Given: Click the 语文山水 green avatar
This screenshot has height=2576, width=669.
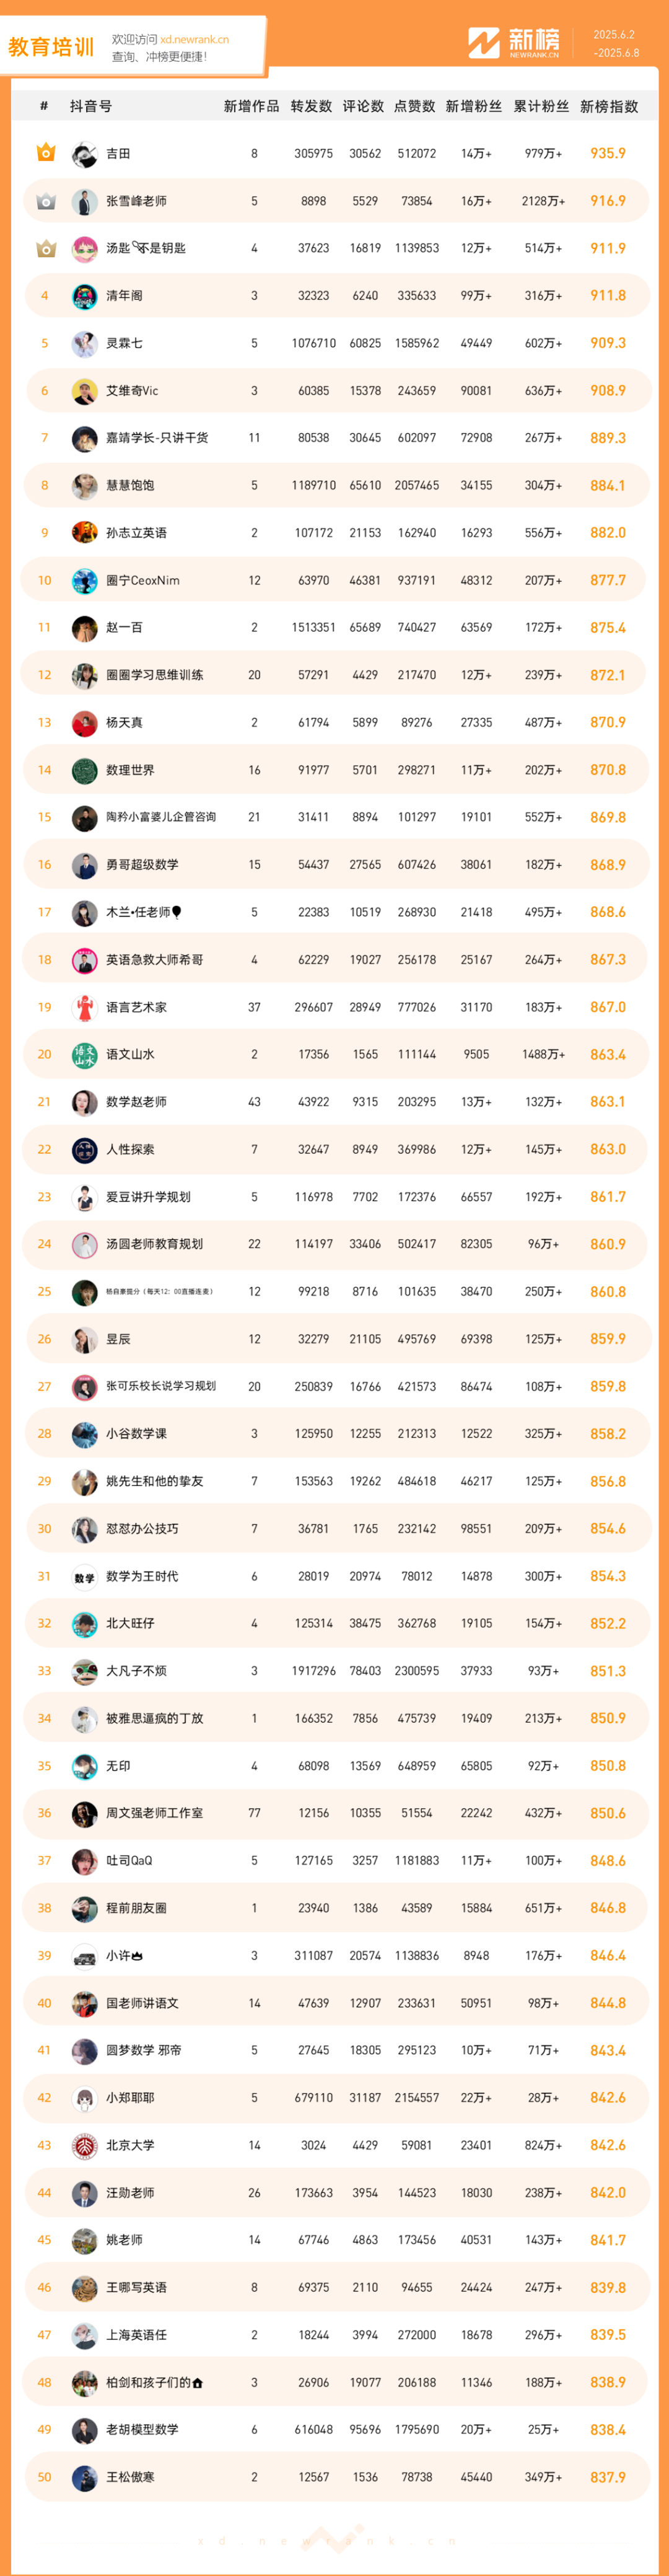Looking at the screenshot, I should [84, 1054].
